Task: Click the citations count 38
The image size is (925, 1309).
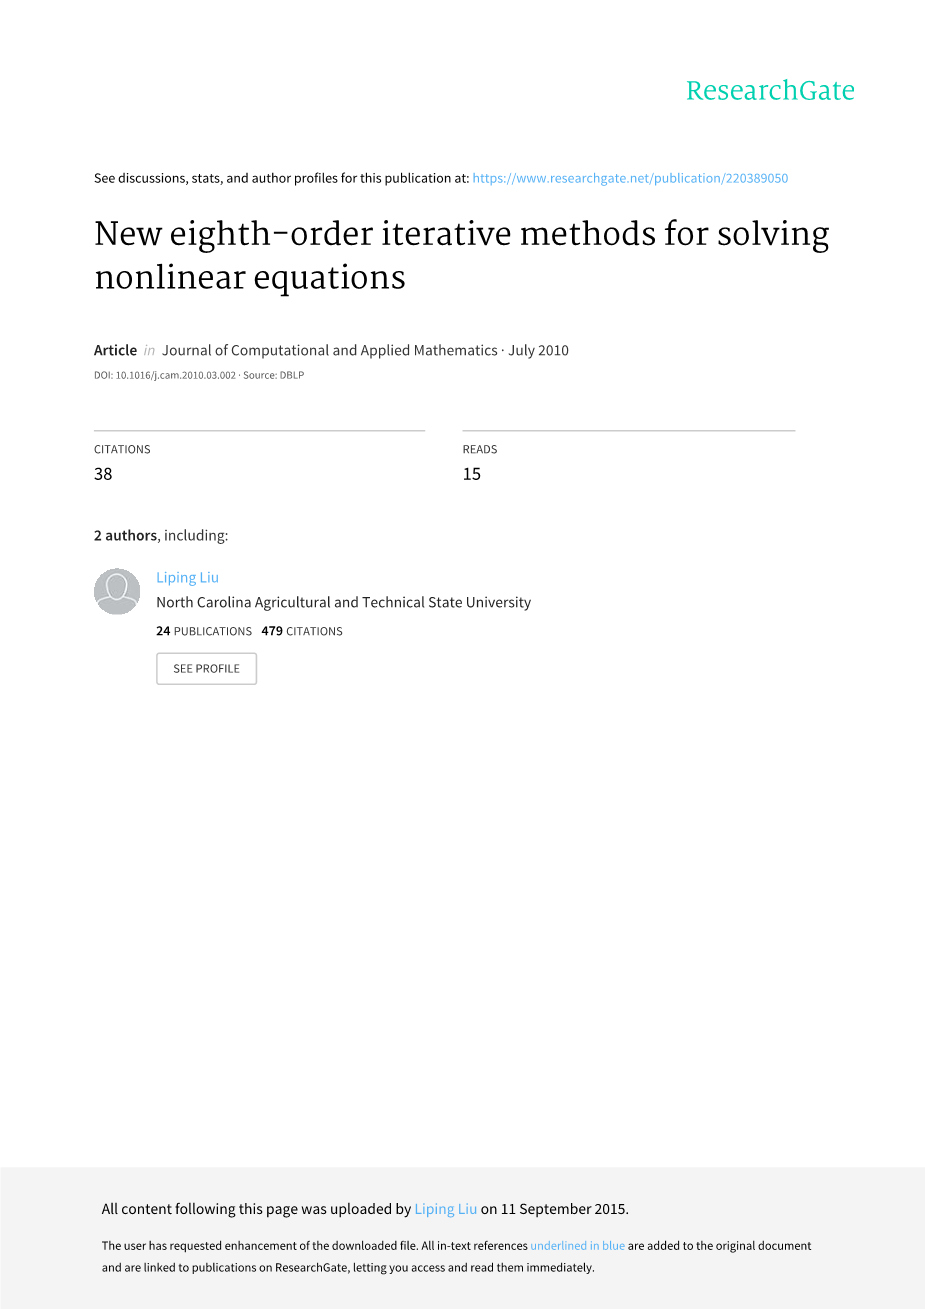Action: tap(103, 474)
